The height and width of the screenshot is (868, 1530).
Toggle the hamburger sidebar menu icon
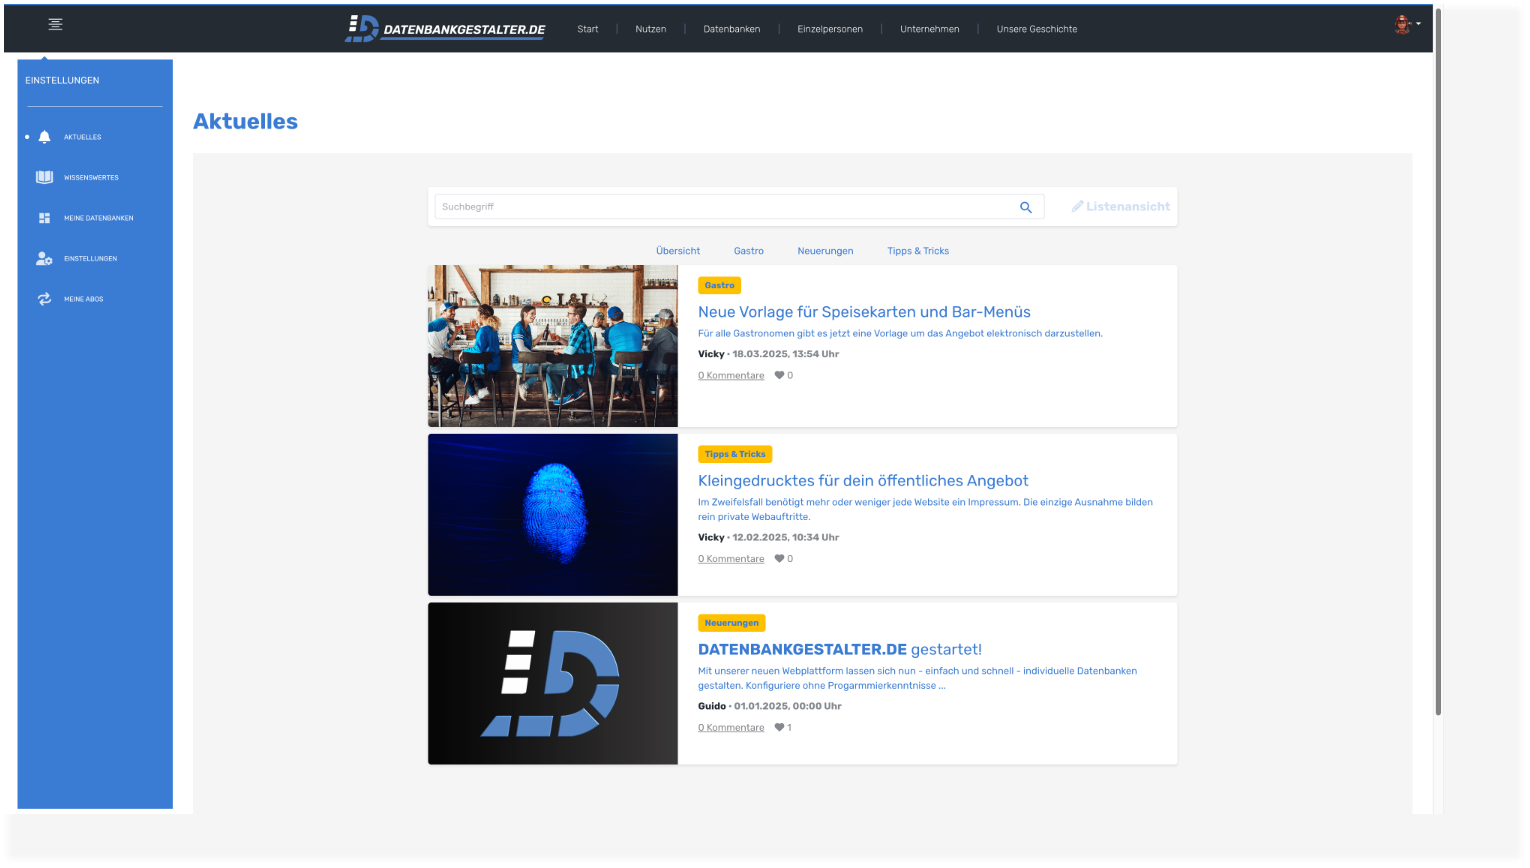[56, 24]
